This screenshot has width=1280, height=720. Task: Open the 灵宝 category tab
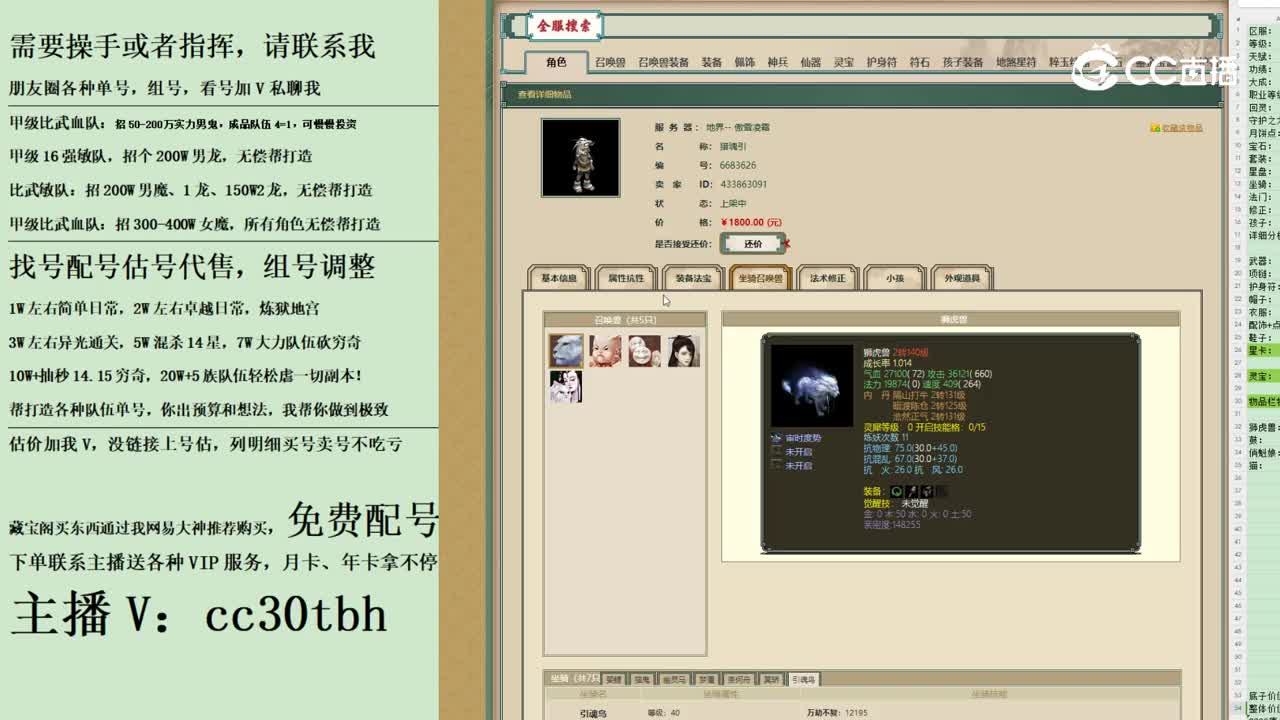tap(844, 62)
